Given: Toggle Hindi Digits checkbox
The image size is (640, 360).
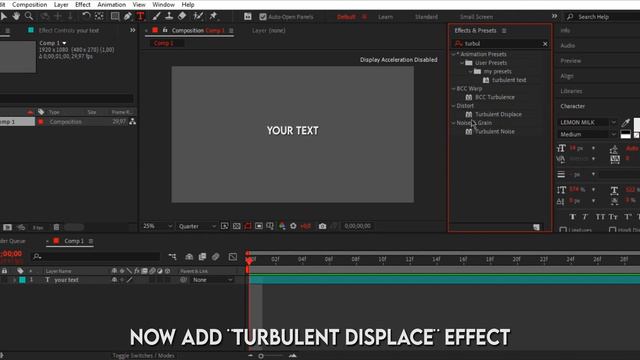Looking at the screenshot, I should (x=613, y=230).
